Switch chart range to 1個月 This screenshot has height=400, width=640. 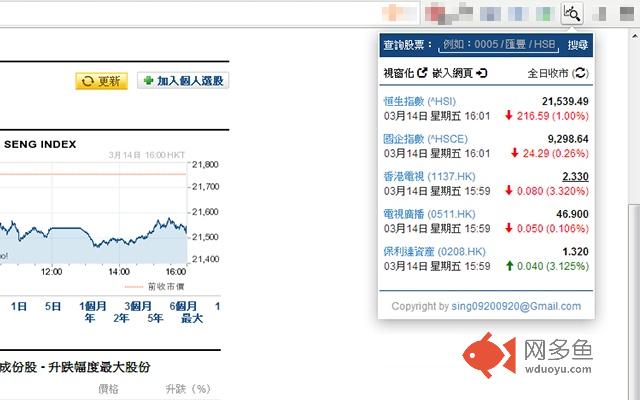coord(93,306)
